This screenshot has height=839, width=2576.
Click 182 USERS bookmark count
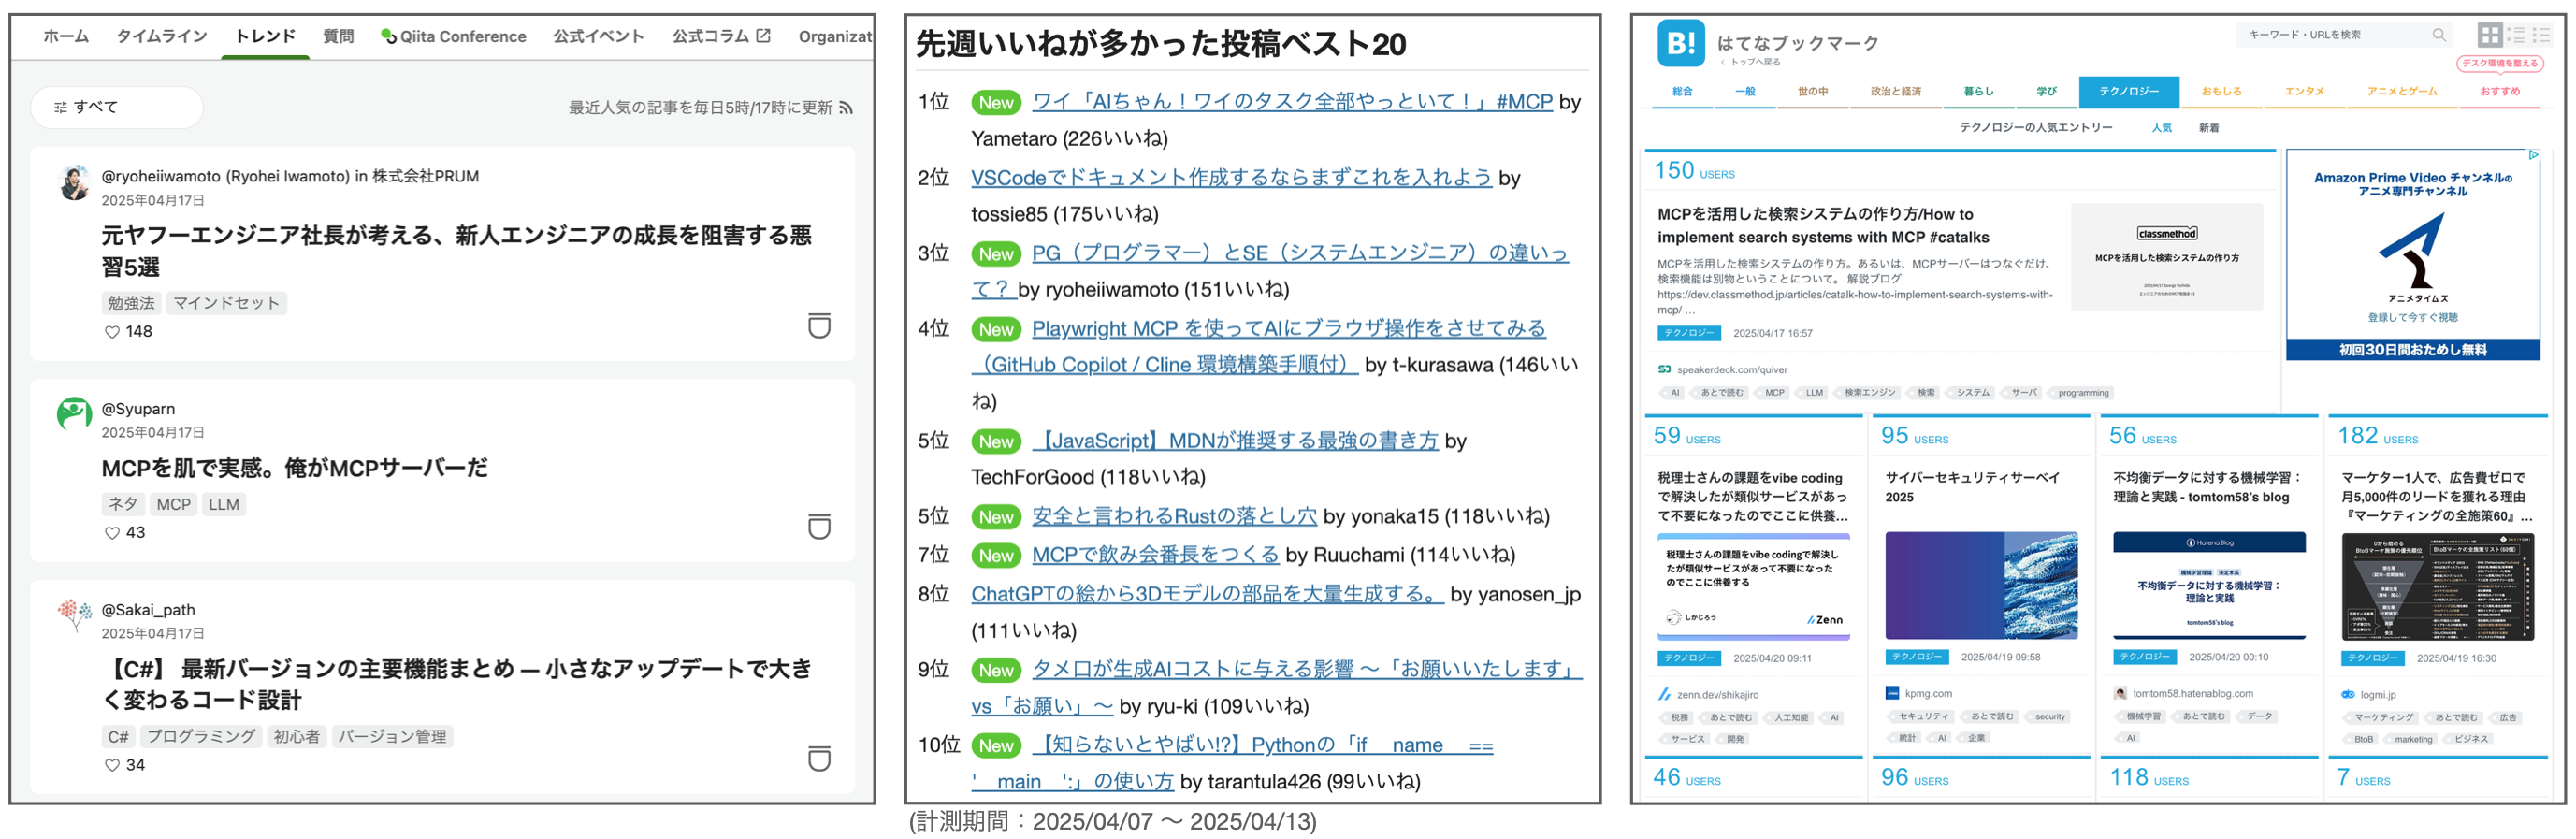(x=2377, y=436)
